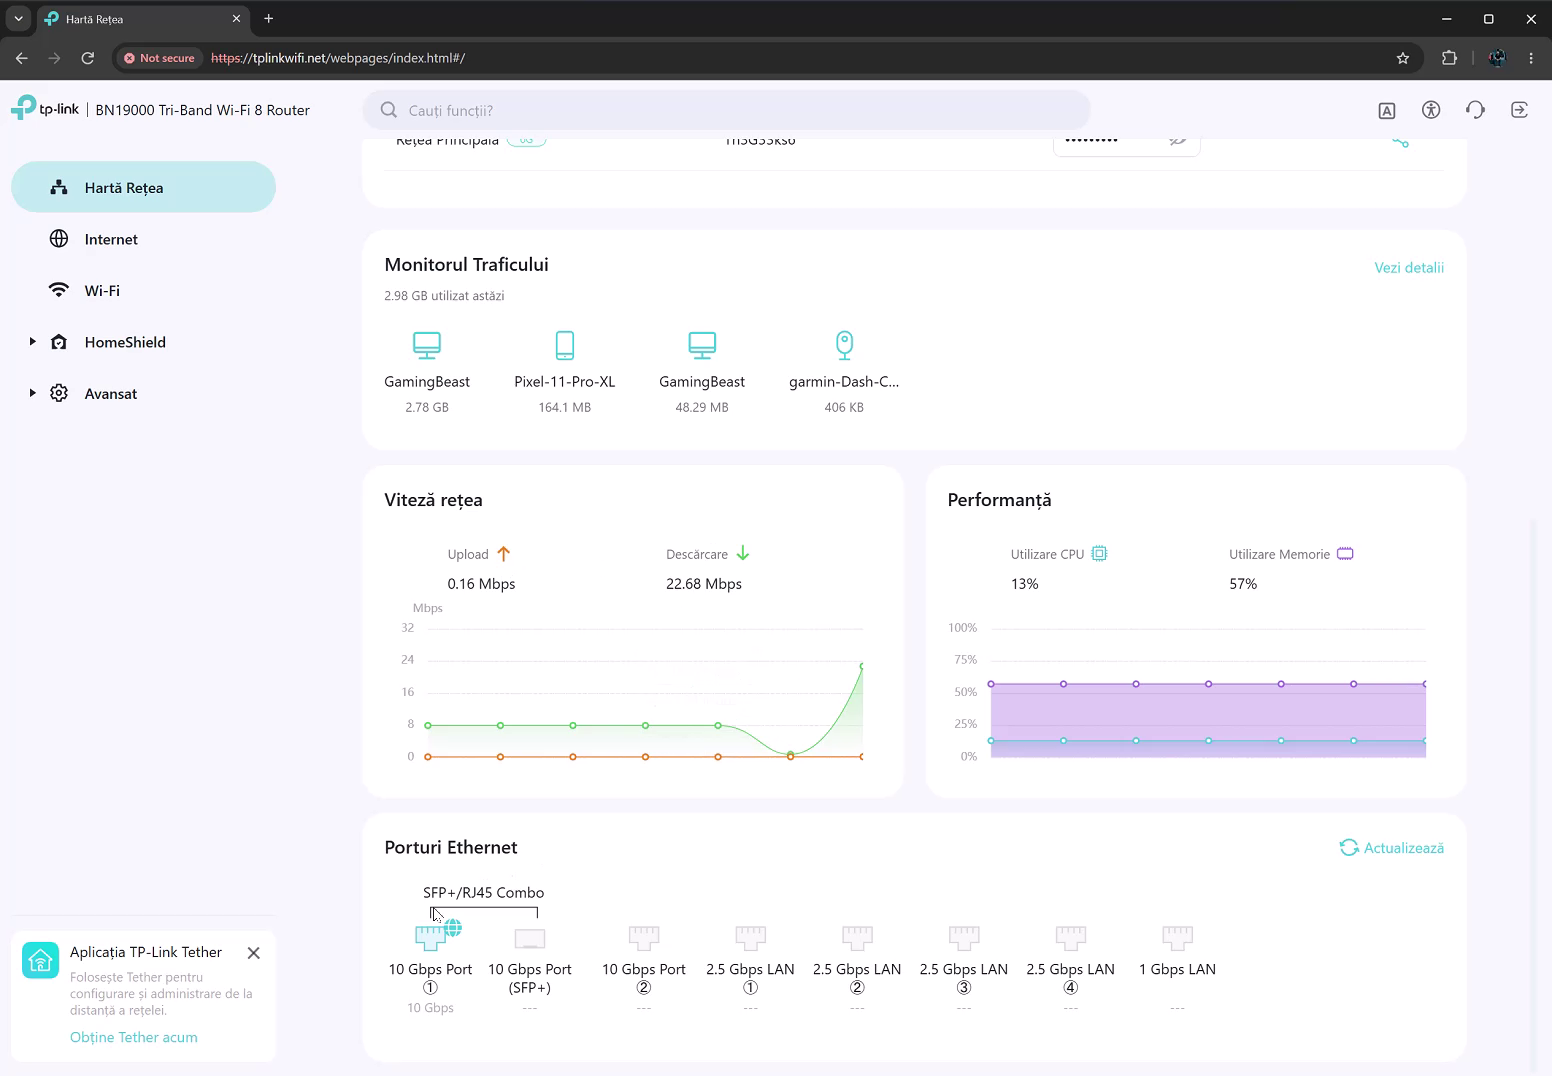Dismiss the TP-Link Tether banner
This screenshot has width=1552, height=1076.
(254, 953)
